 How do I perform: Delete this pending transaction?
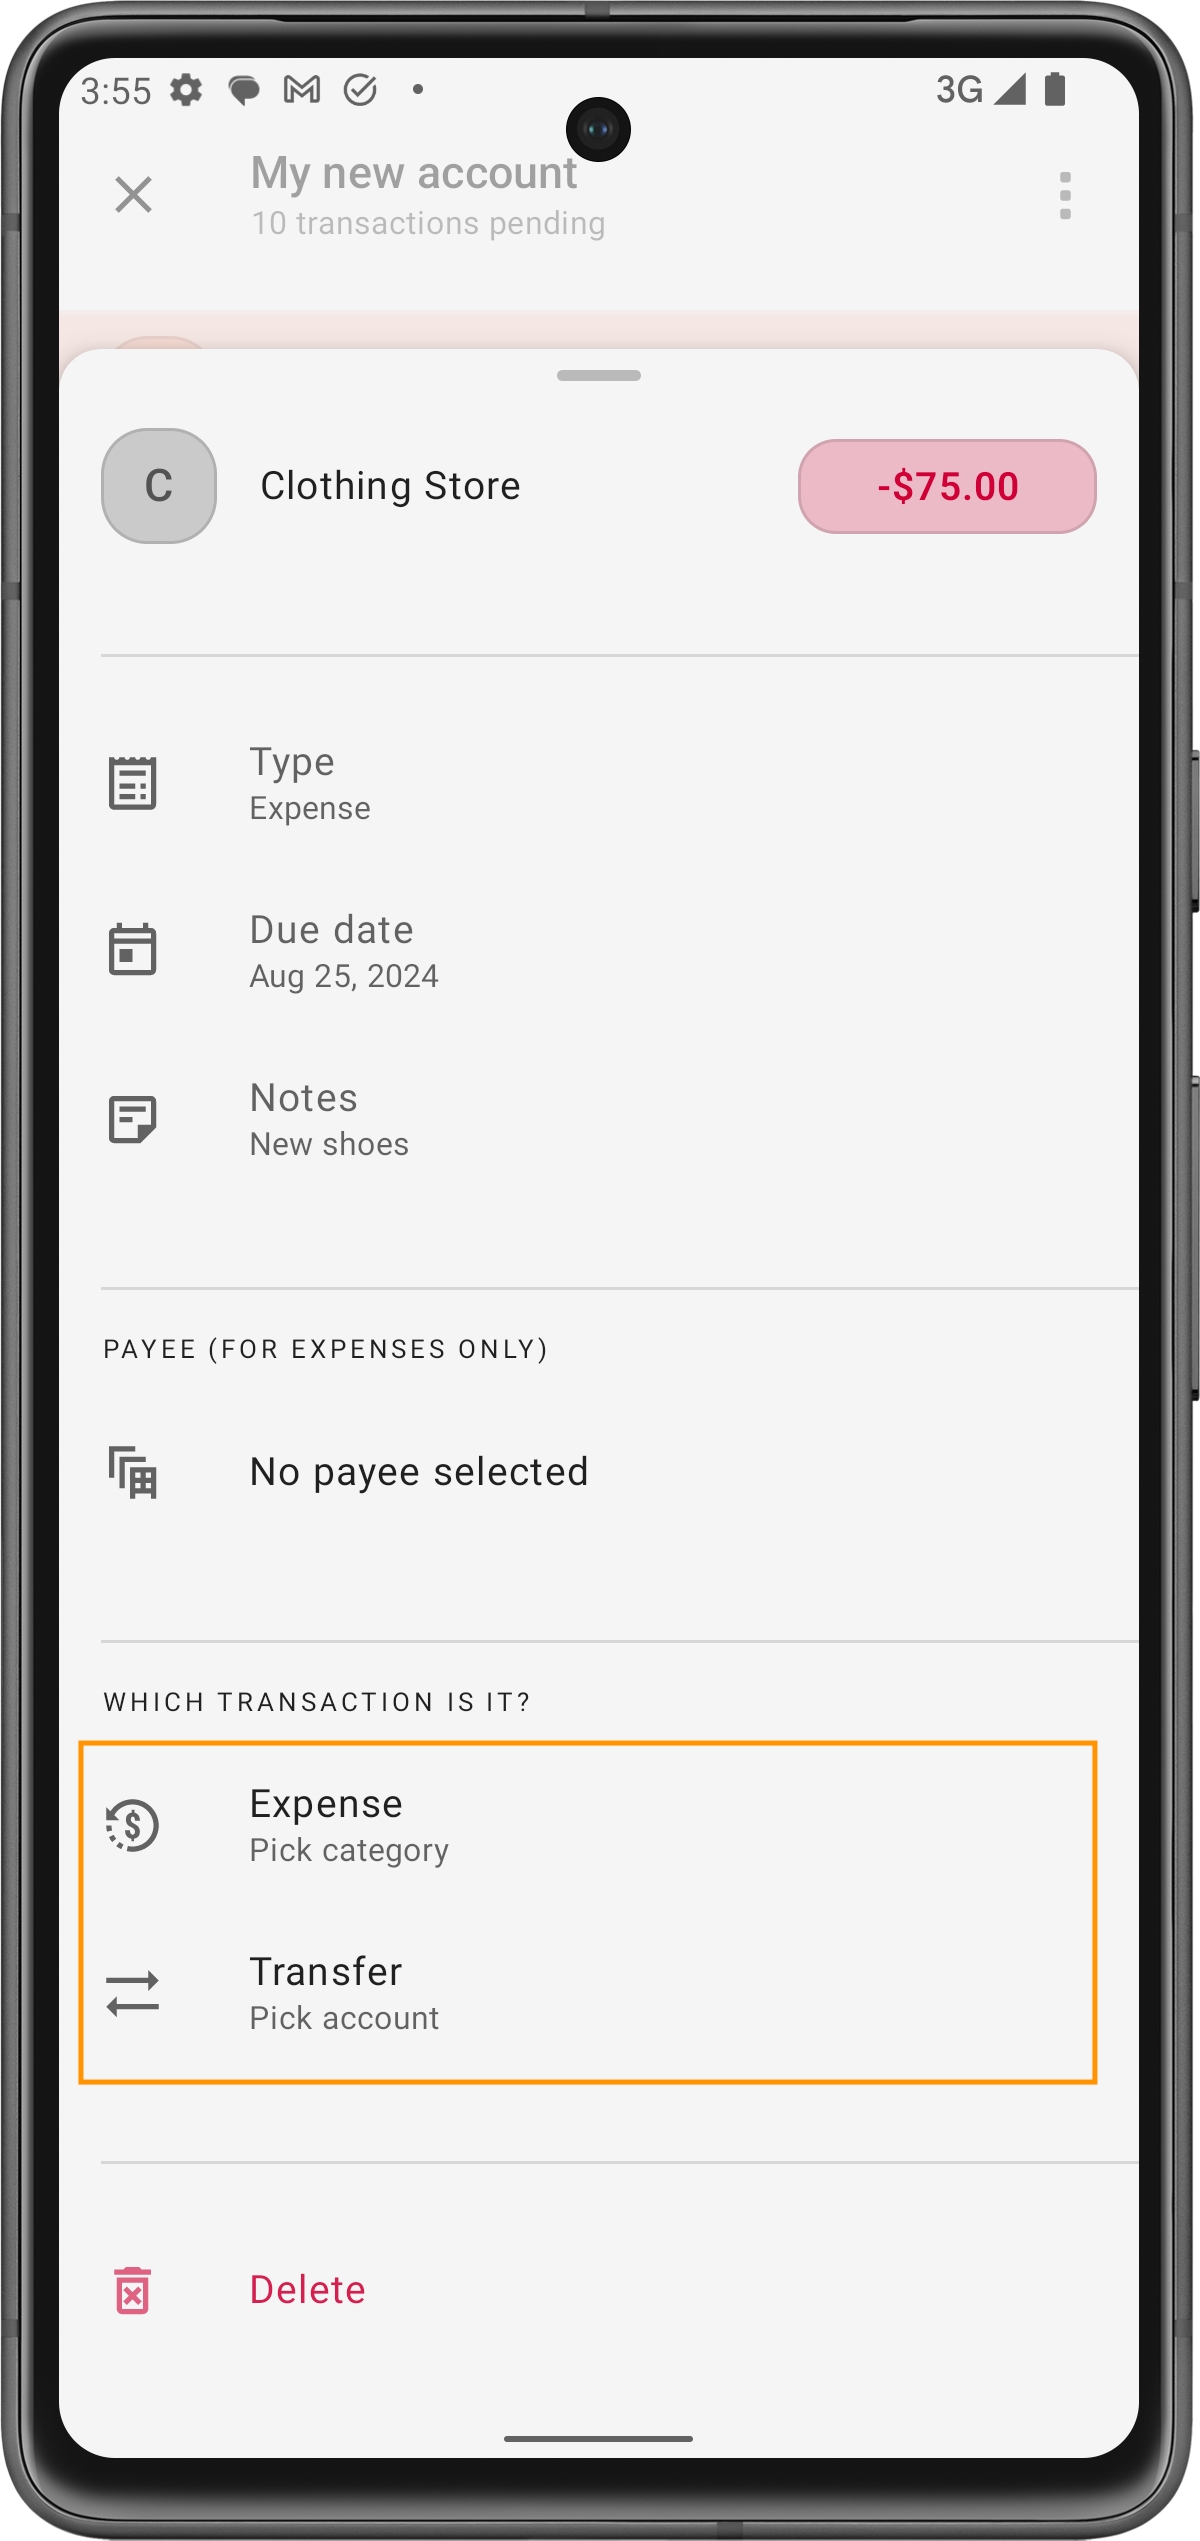pos(598,2290)
